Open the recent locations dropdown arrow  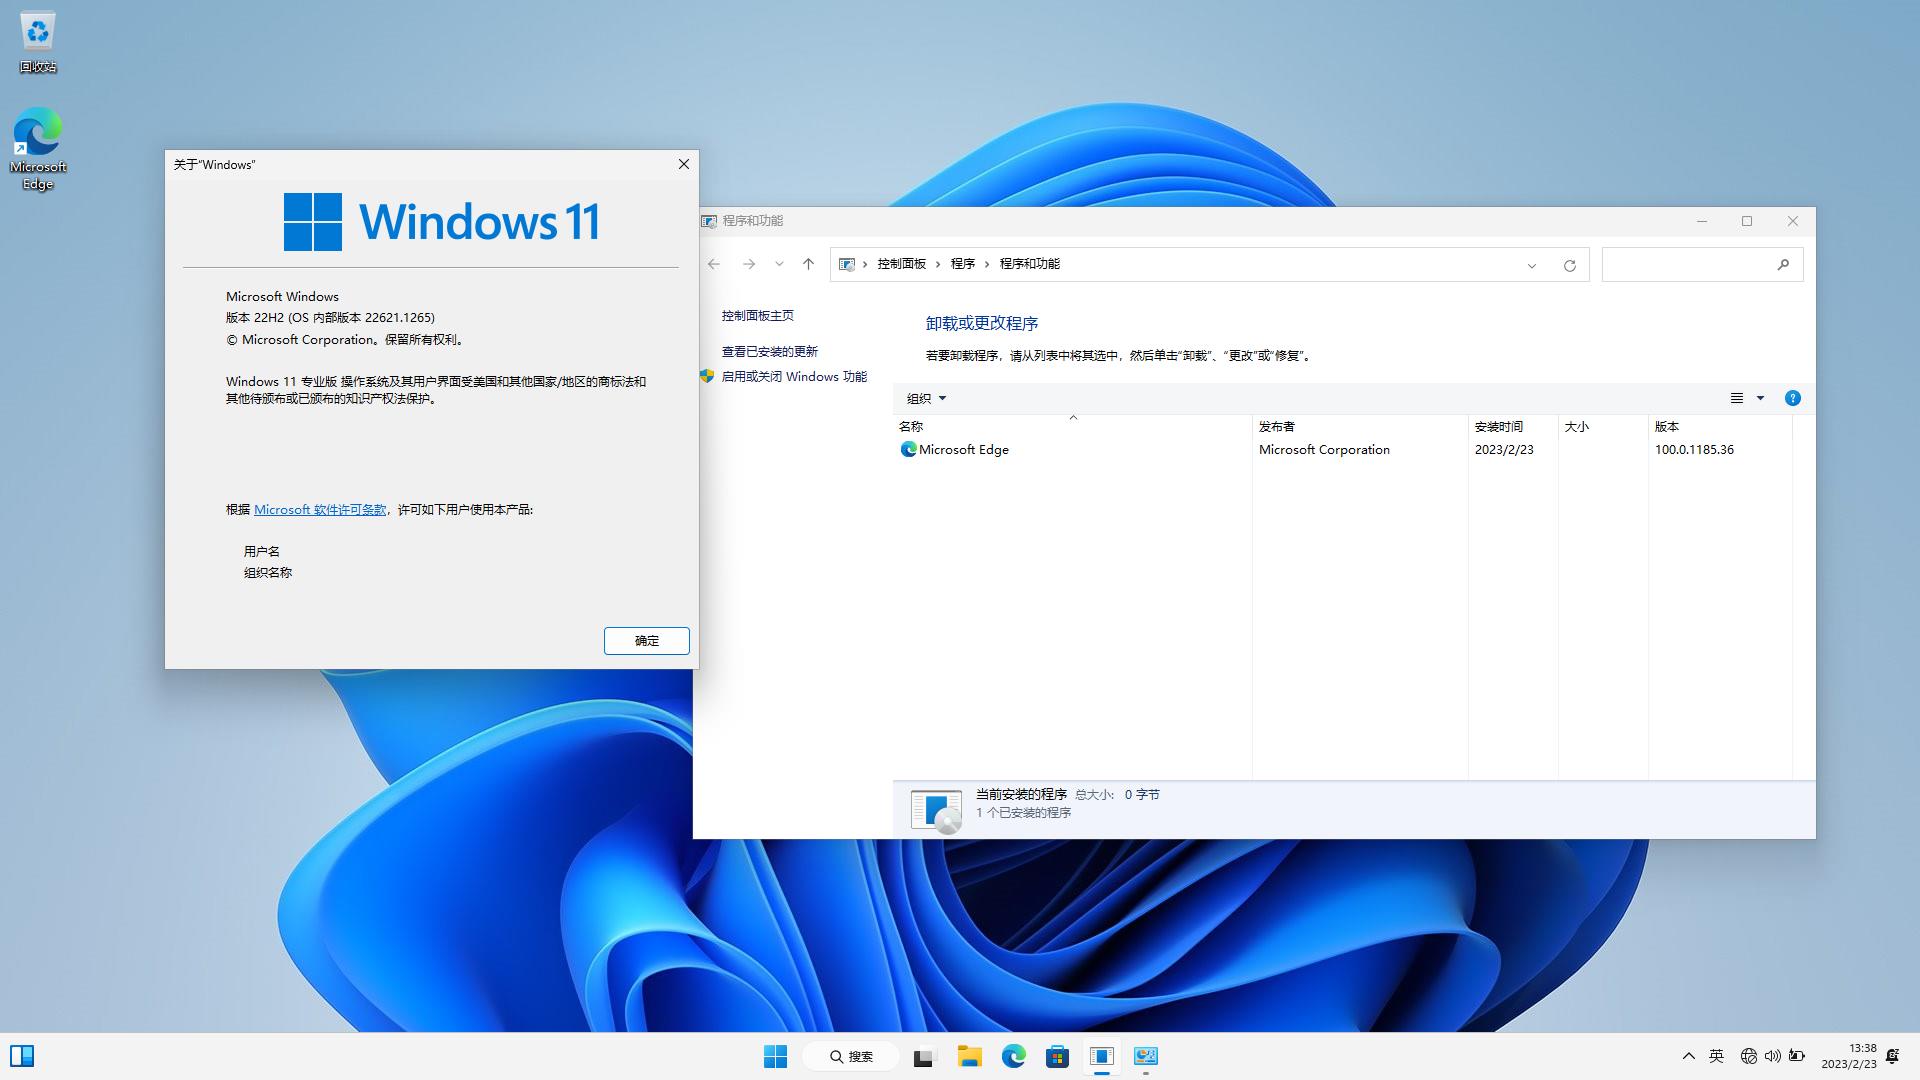(779, 264)
